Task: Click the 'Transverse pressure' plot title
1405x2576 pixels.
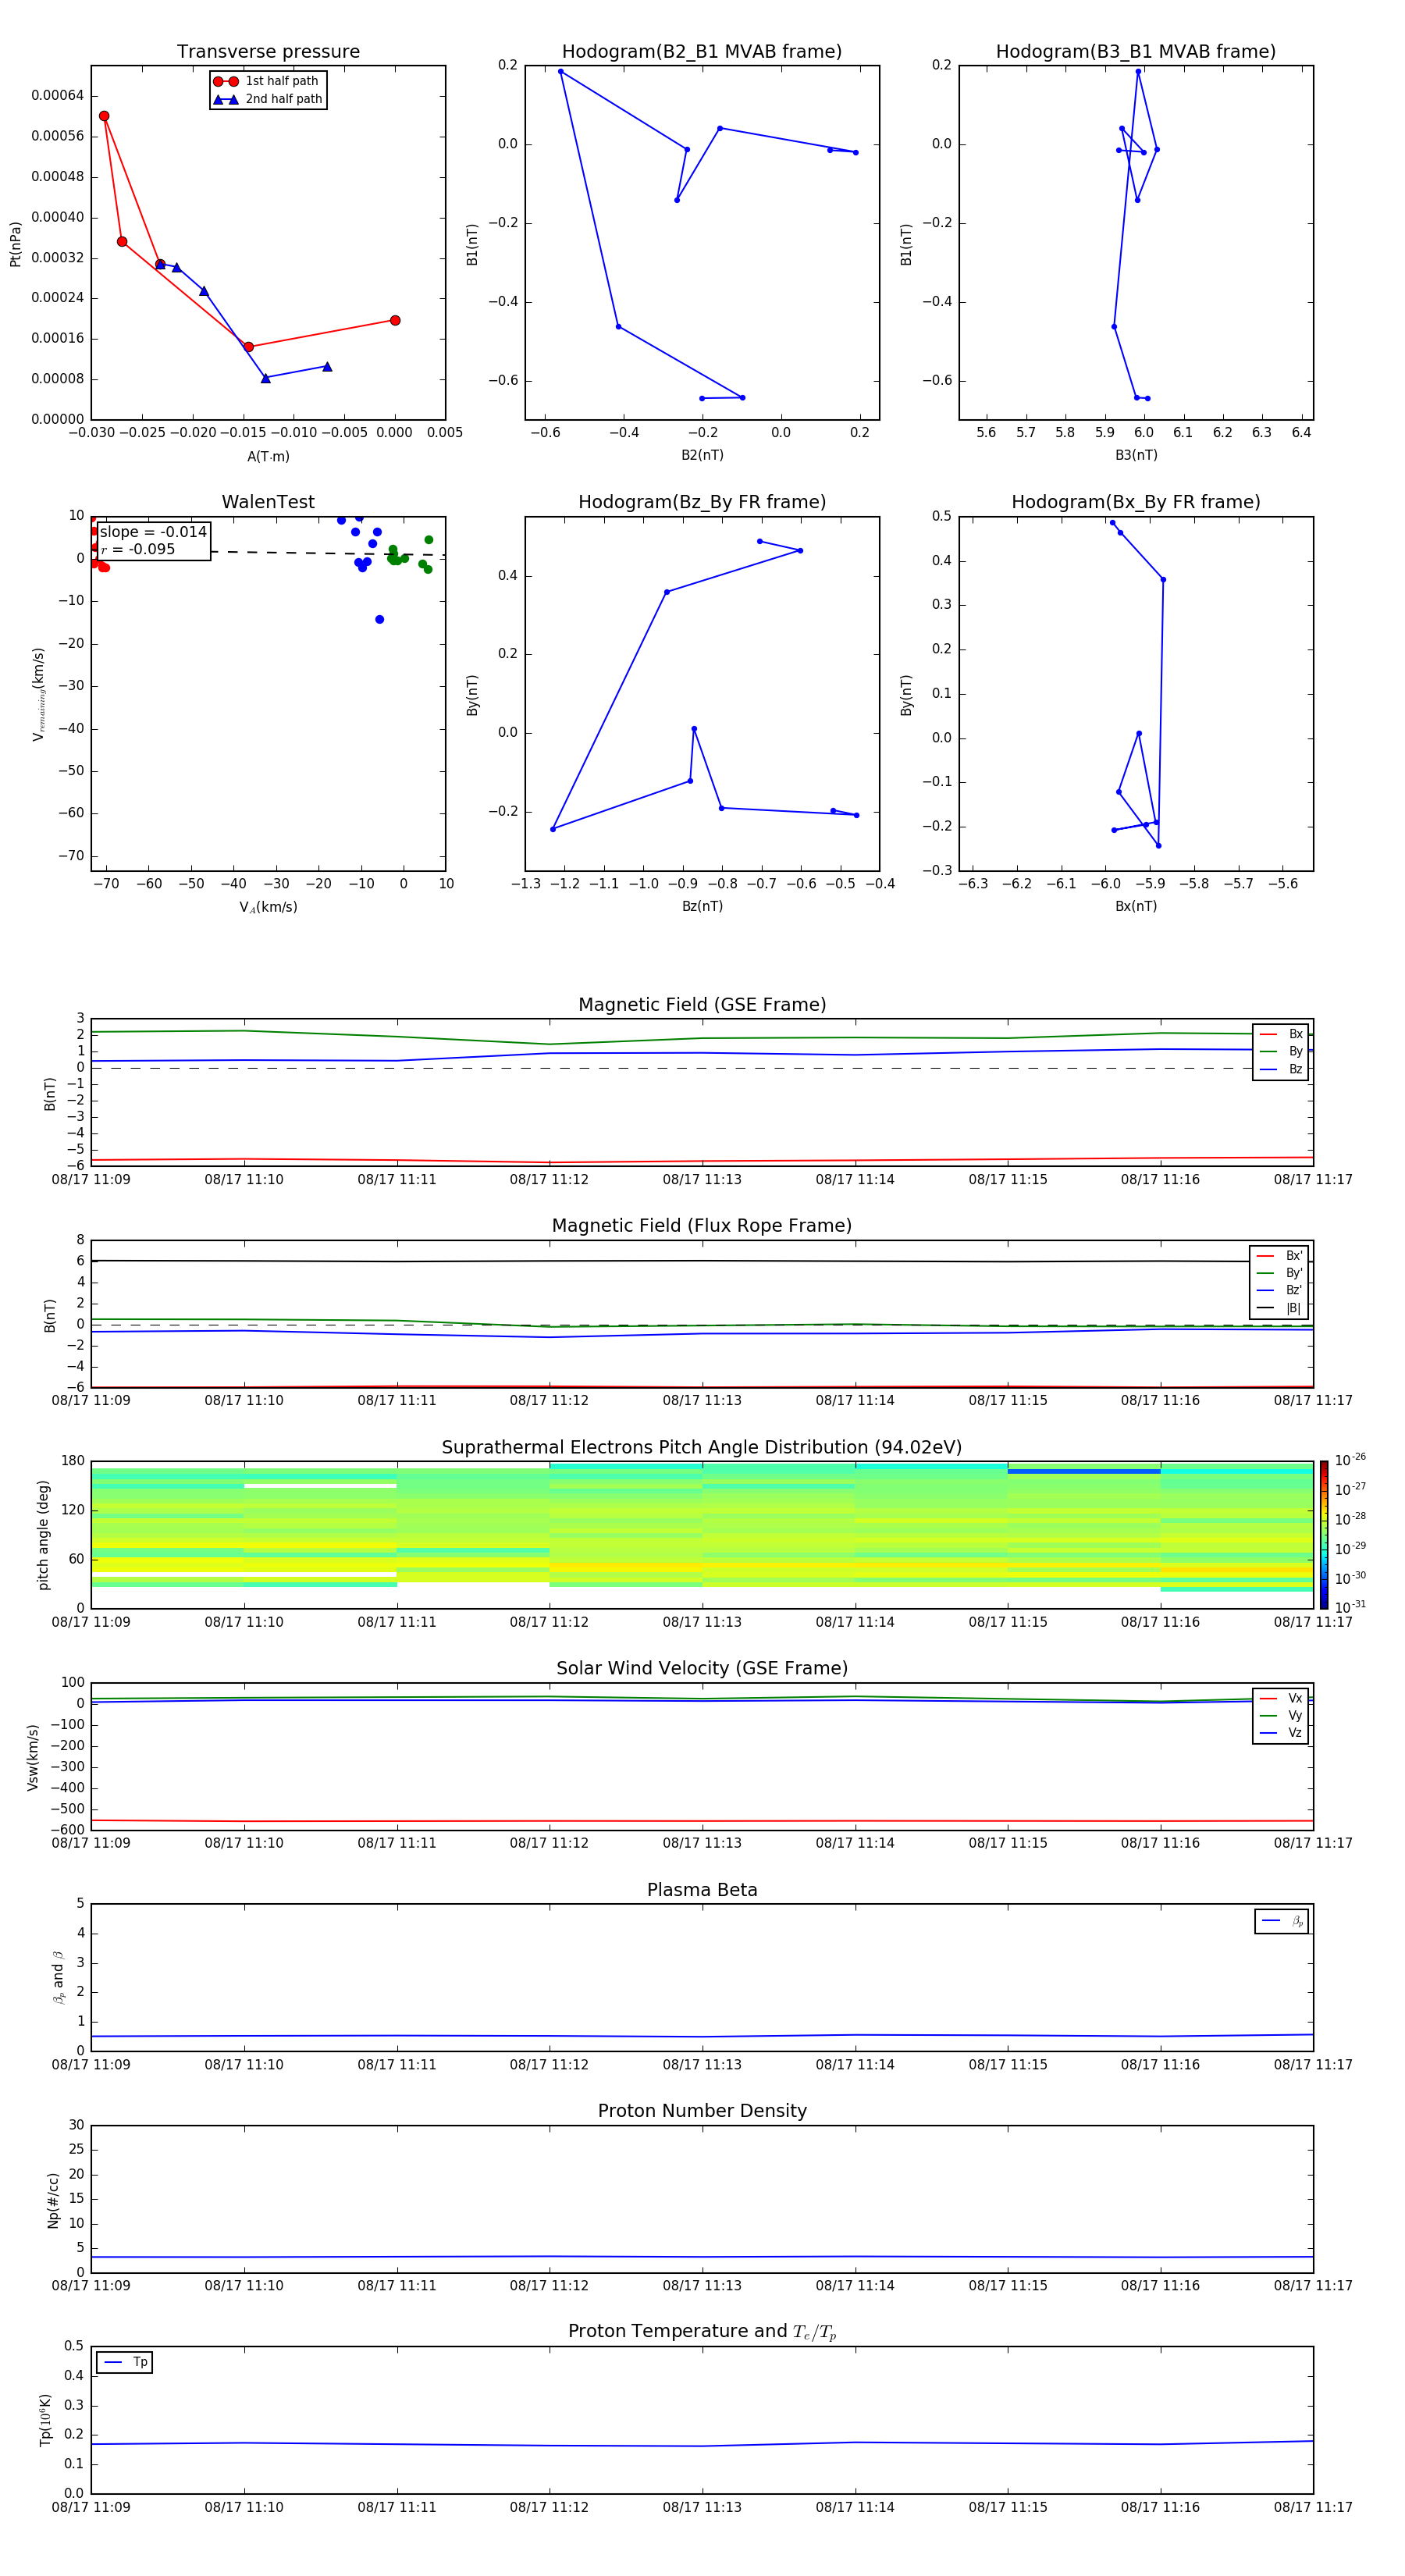Action: pos(268,52)
